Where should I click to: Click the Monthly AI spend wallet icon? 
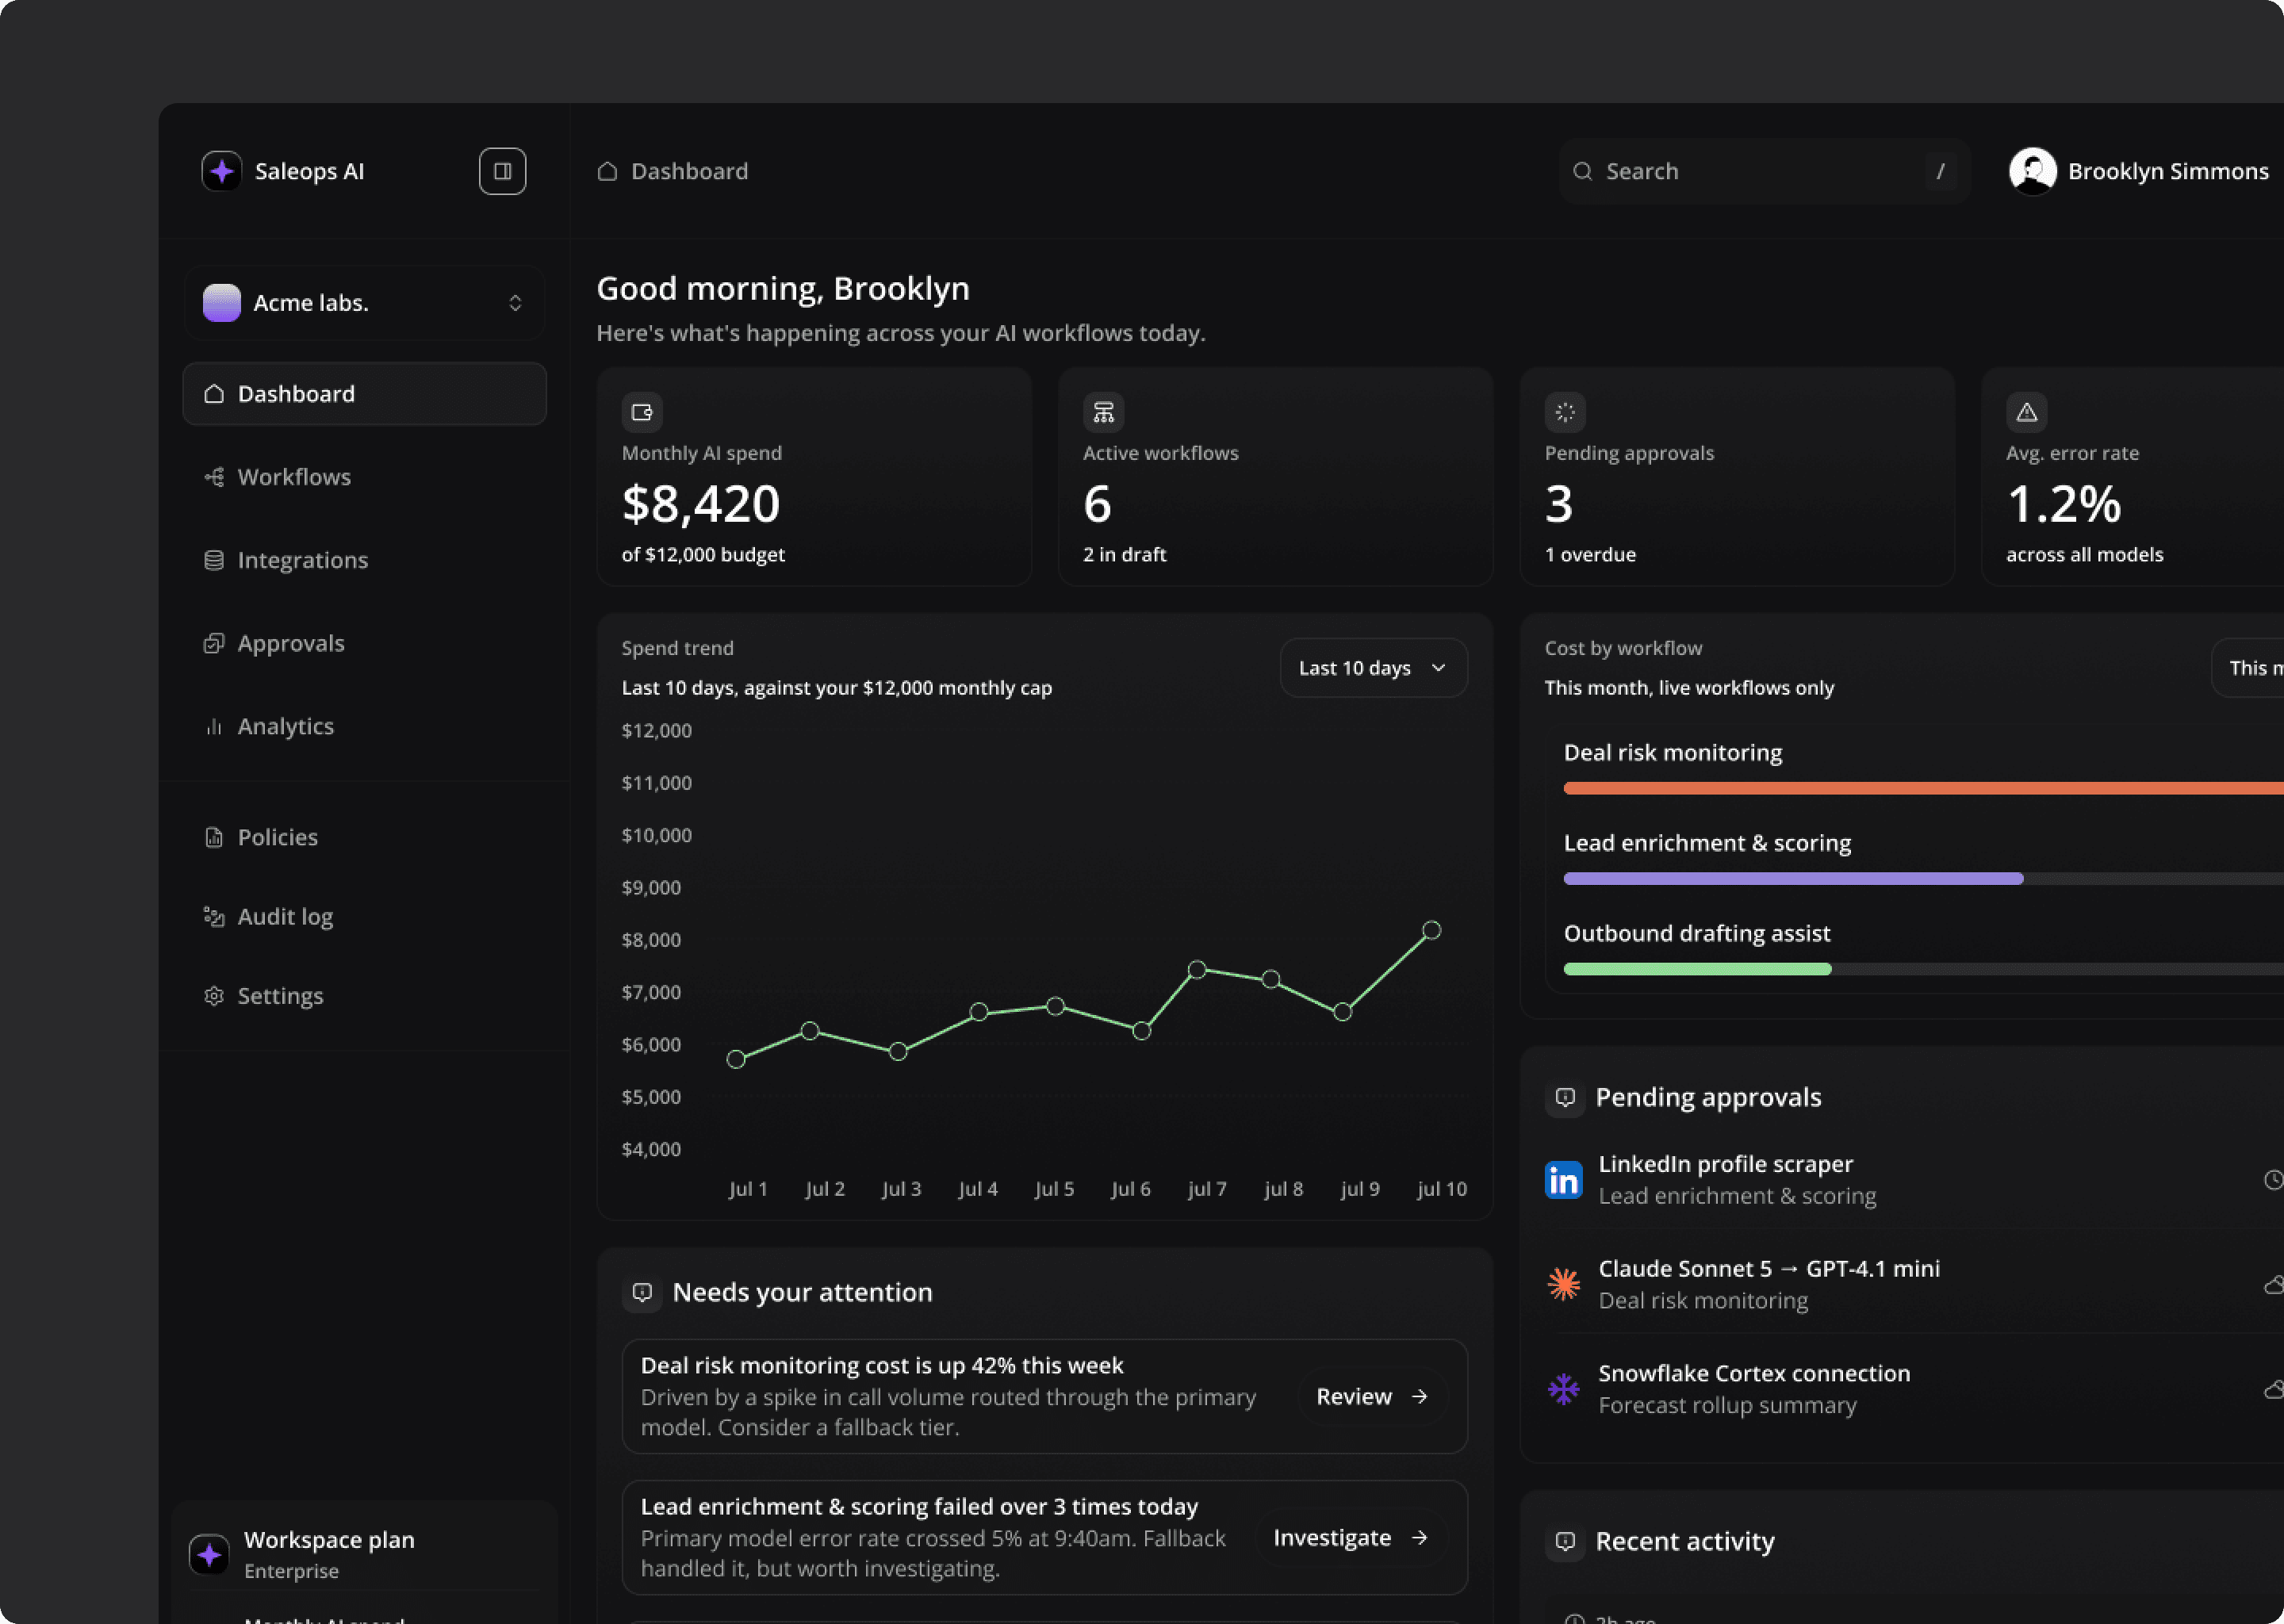pos(642,412)
